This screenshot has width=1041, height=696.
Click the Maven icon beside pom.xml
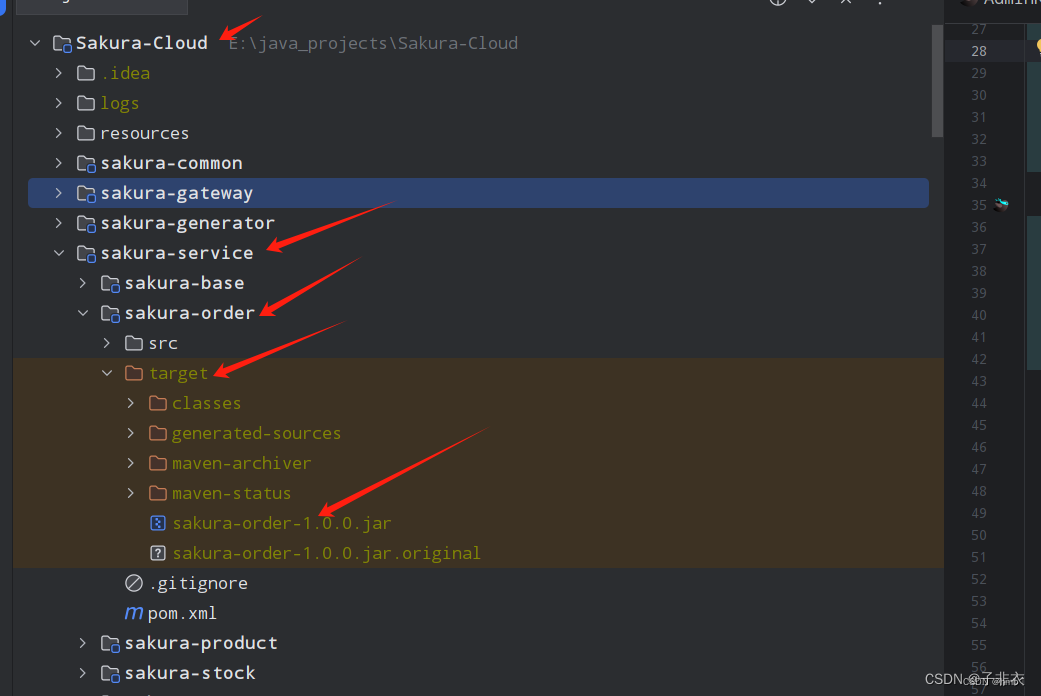133,613
